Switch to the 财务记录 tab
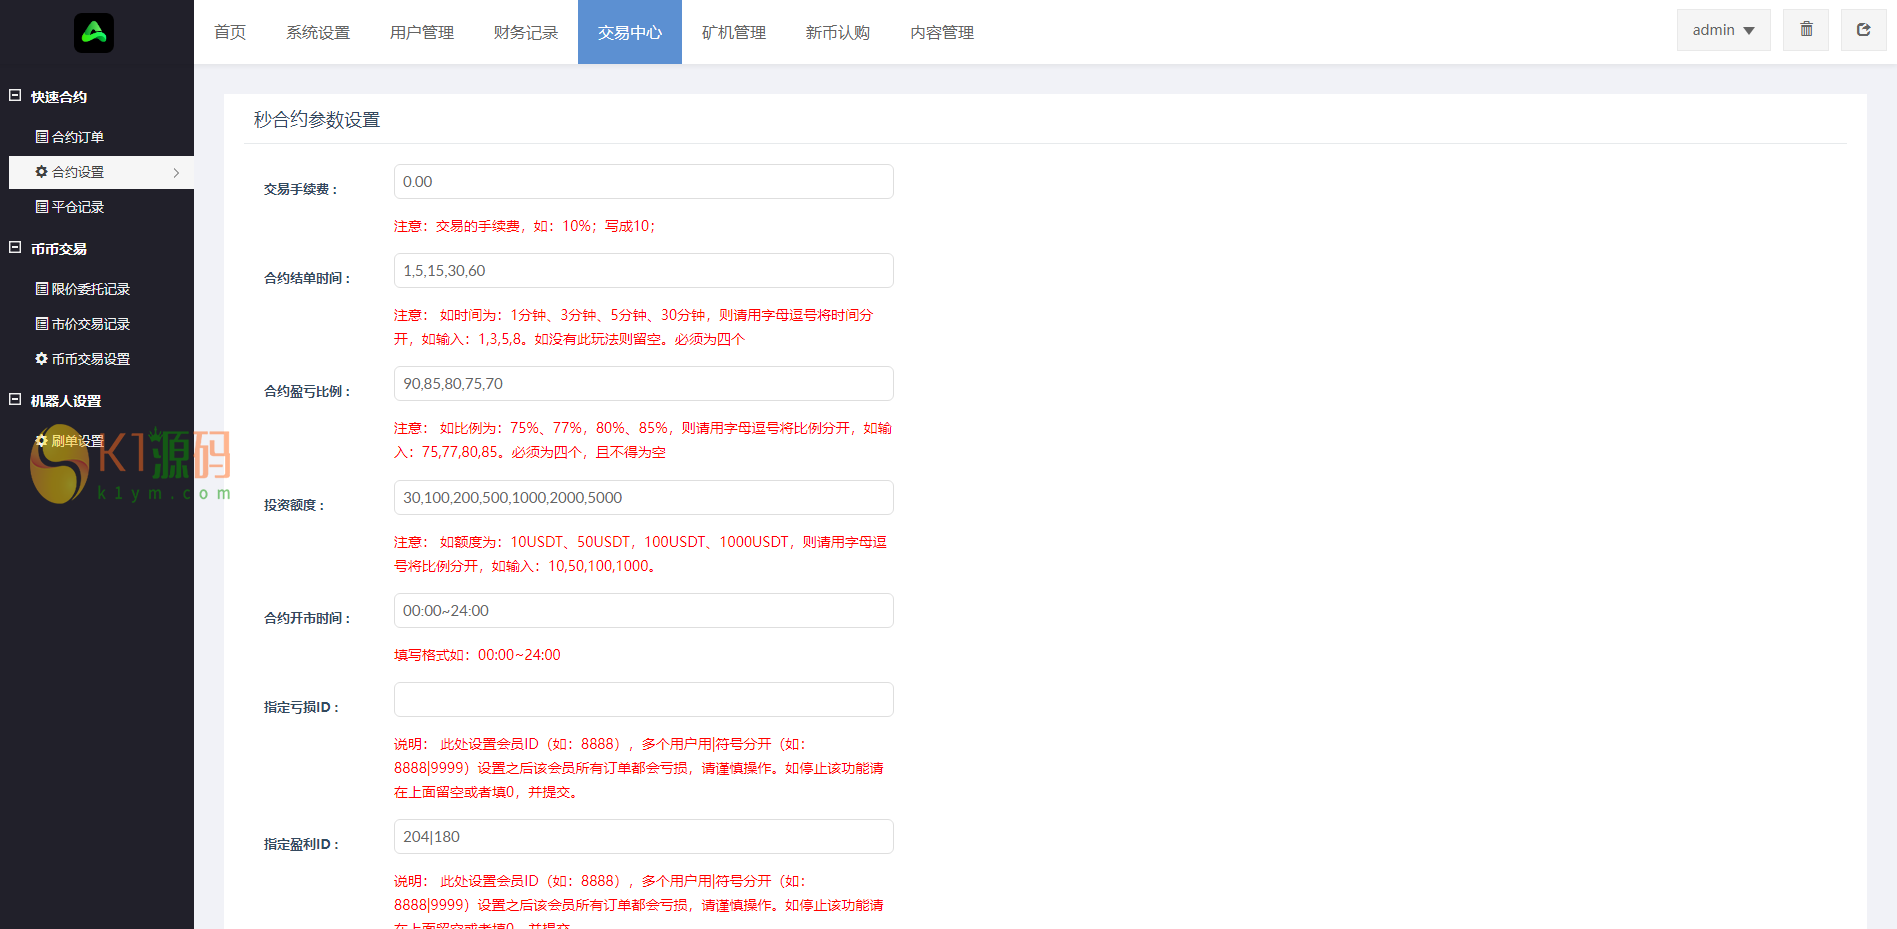 [x=525, y=32]
